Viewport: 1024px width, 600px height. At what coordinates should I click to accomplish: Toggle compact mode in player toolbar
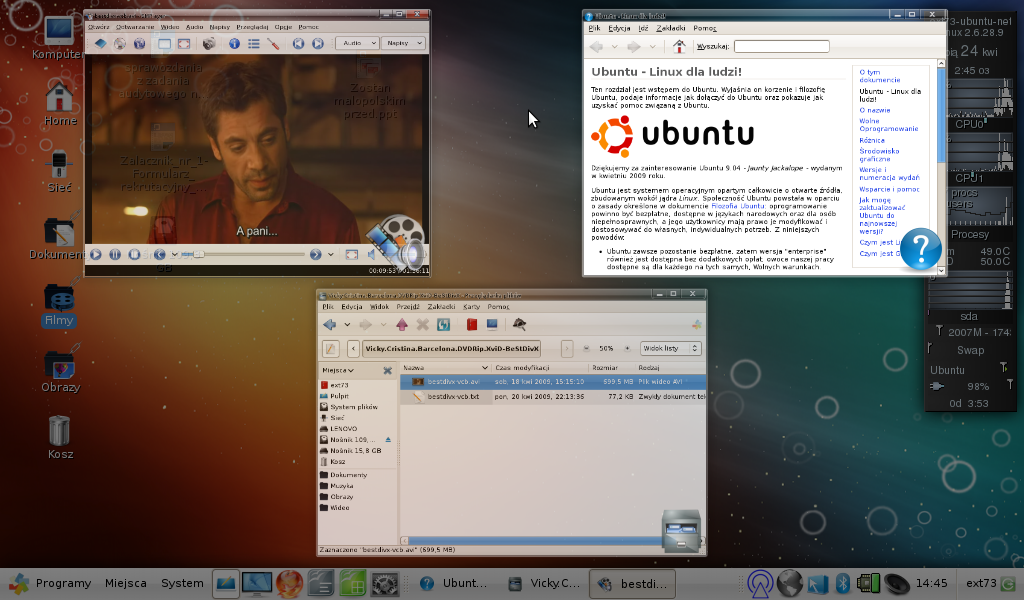[164, 44]
